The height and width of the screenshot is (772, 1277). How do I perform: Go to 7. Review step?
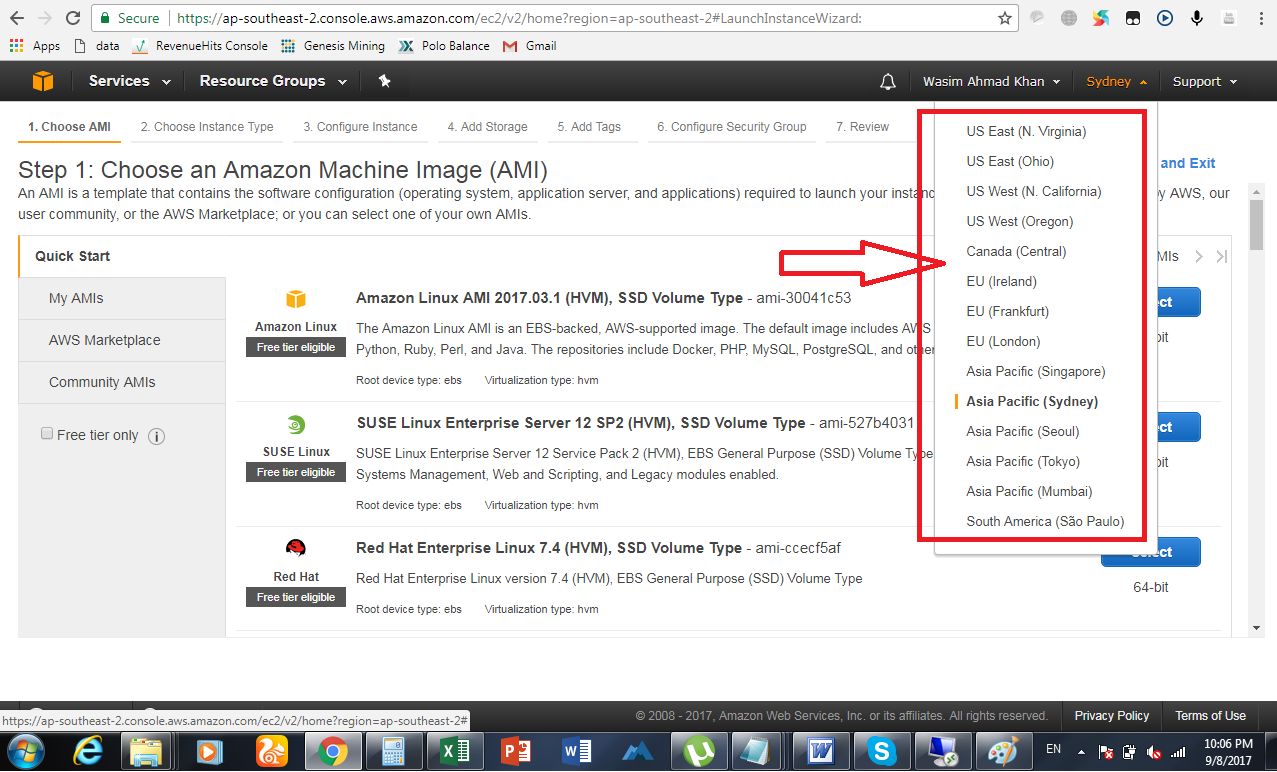862,127
